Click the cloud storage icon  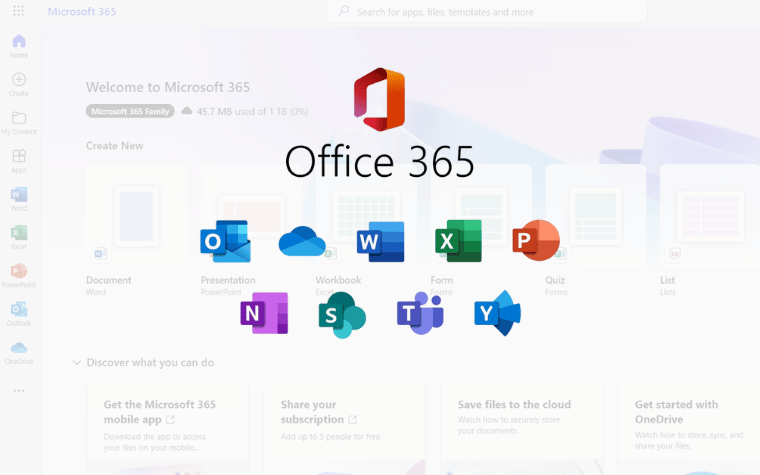tap(187, 111)
